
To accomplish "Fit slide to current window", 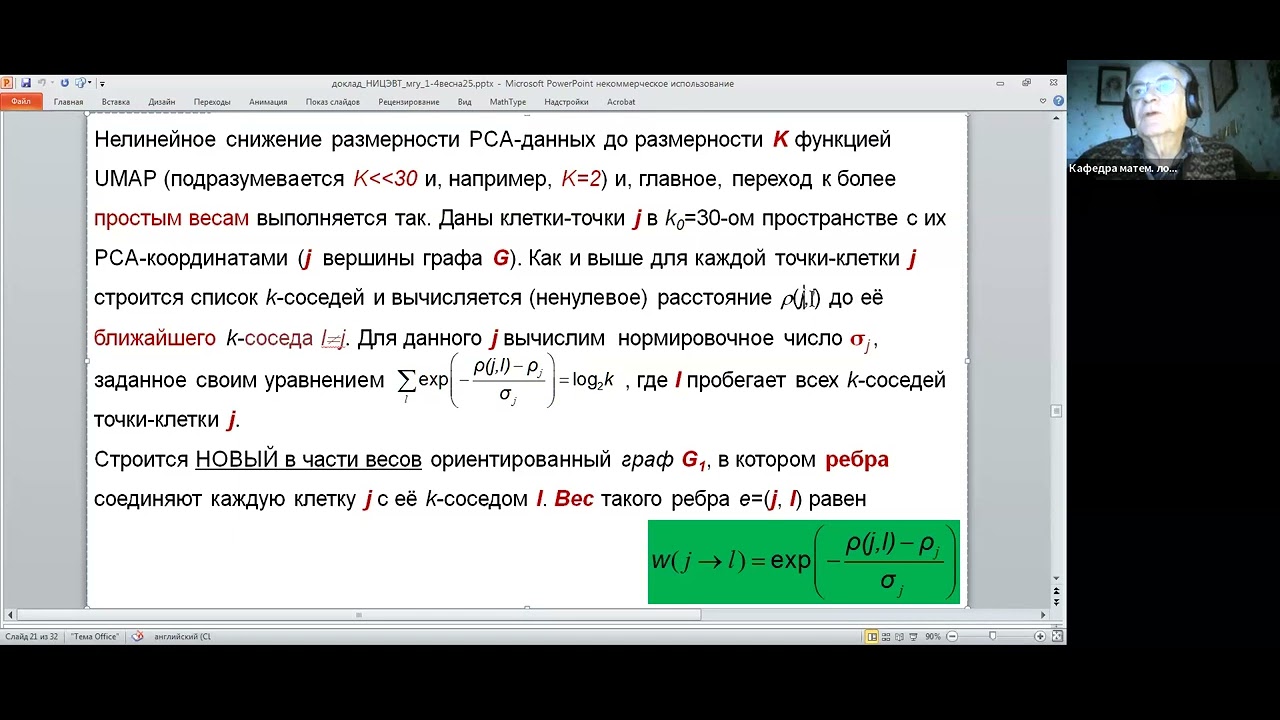I will tap(1057, 636).
